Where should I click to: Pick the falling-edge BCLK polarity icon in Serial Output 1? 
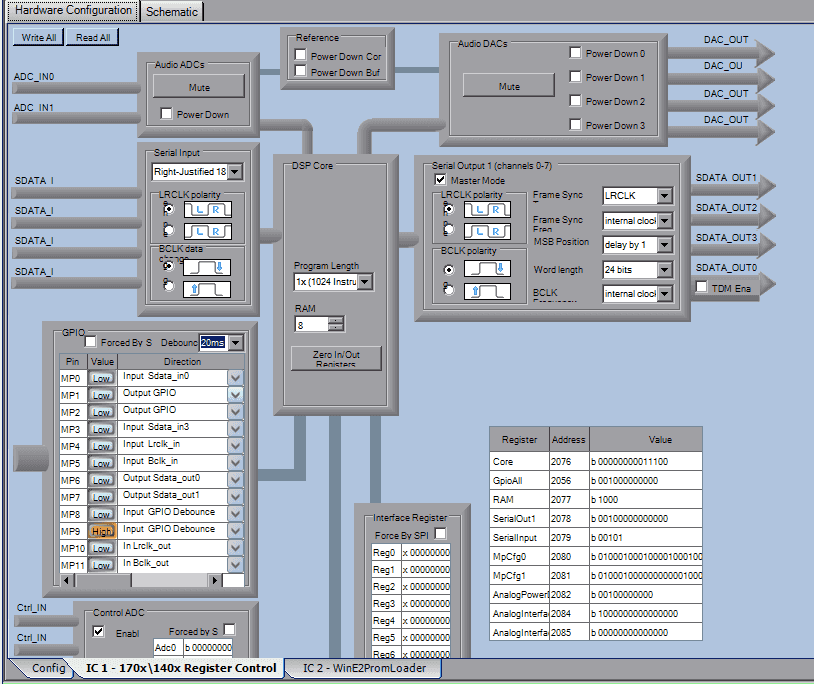click(x=487, y=269)
